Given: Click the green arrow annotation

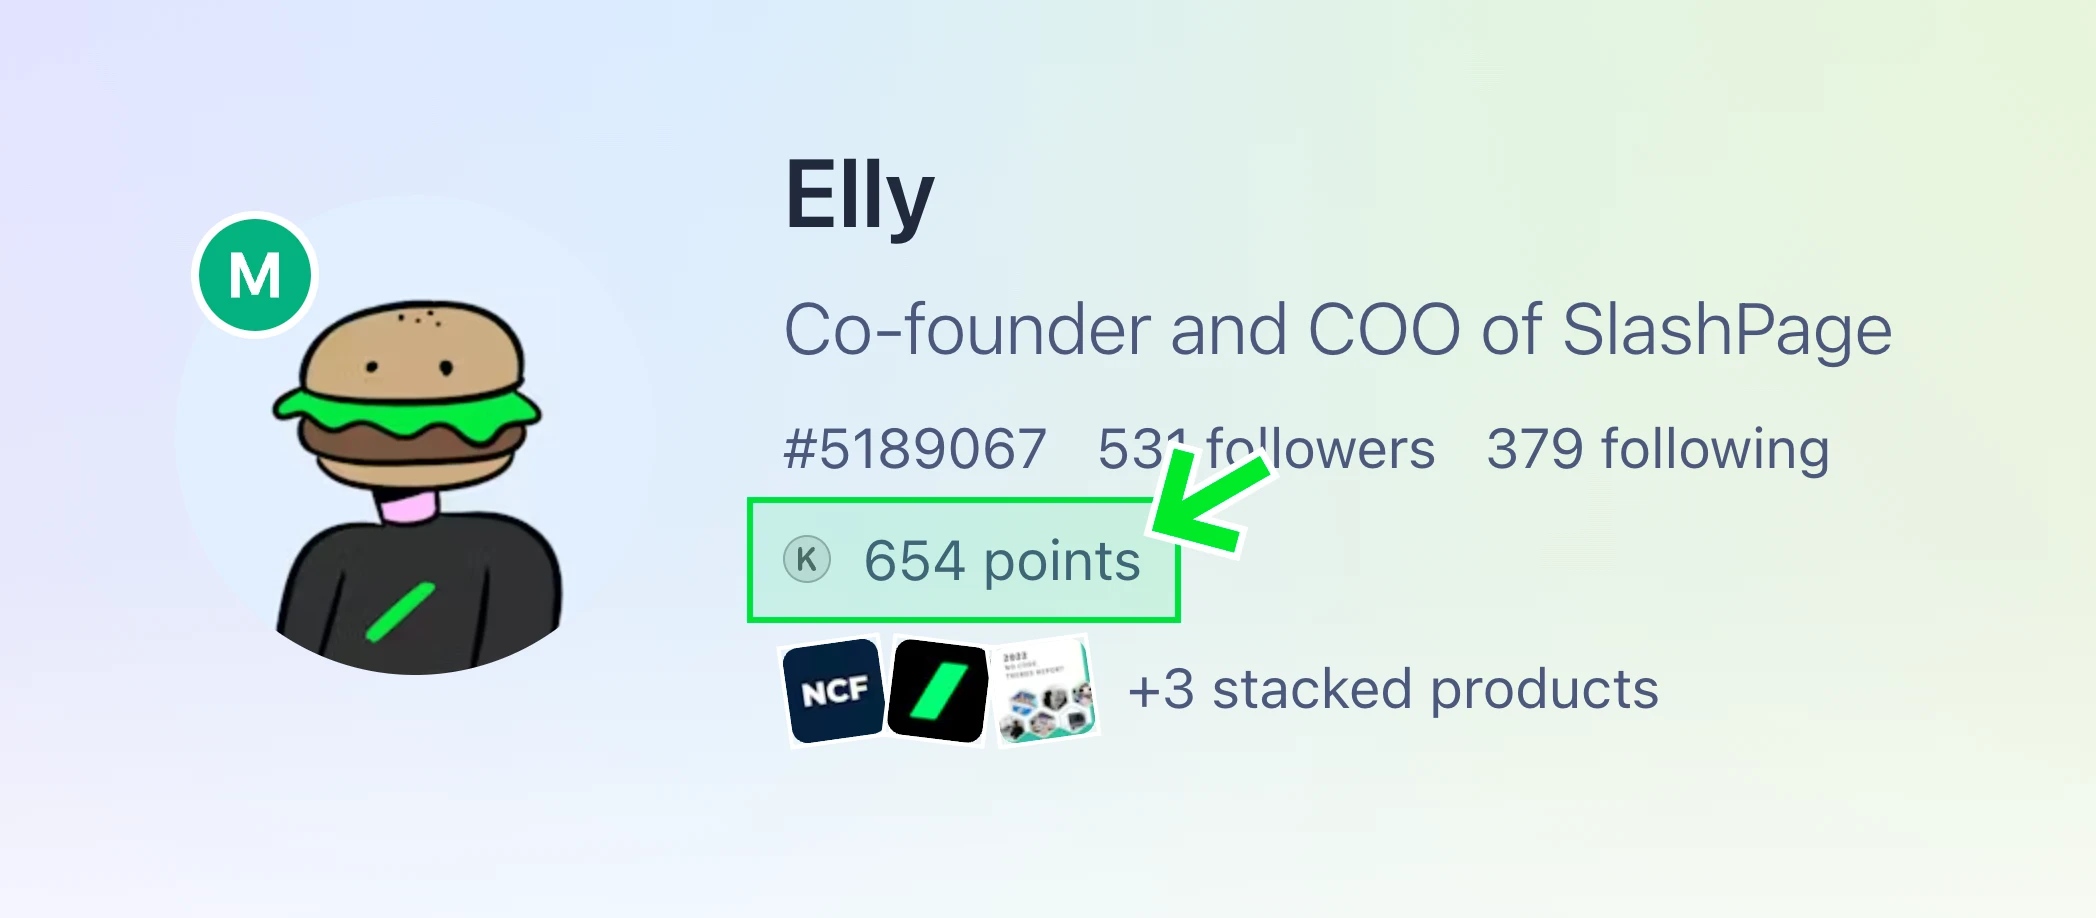Looking at the screenshot, I should (1210, 500).
